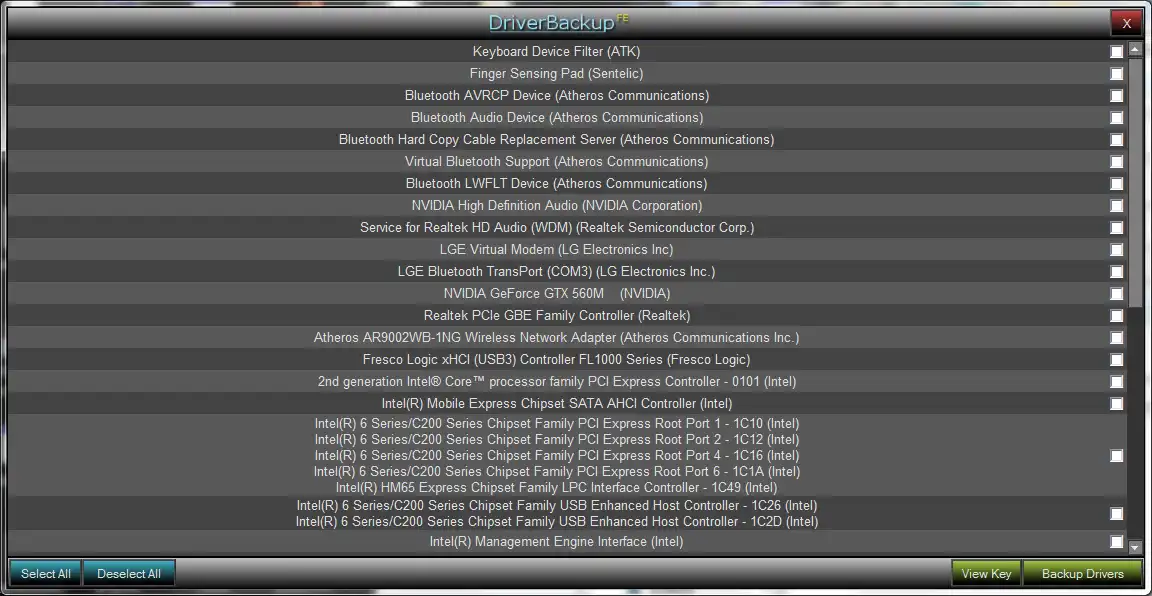
Task: Tick Bluetooth Hard Copy Cable Replacement Server checkbox
Action: point(1117,140)
